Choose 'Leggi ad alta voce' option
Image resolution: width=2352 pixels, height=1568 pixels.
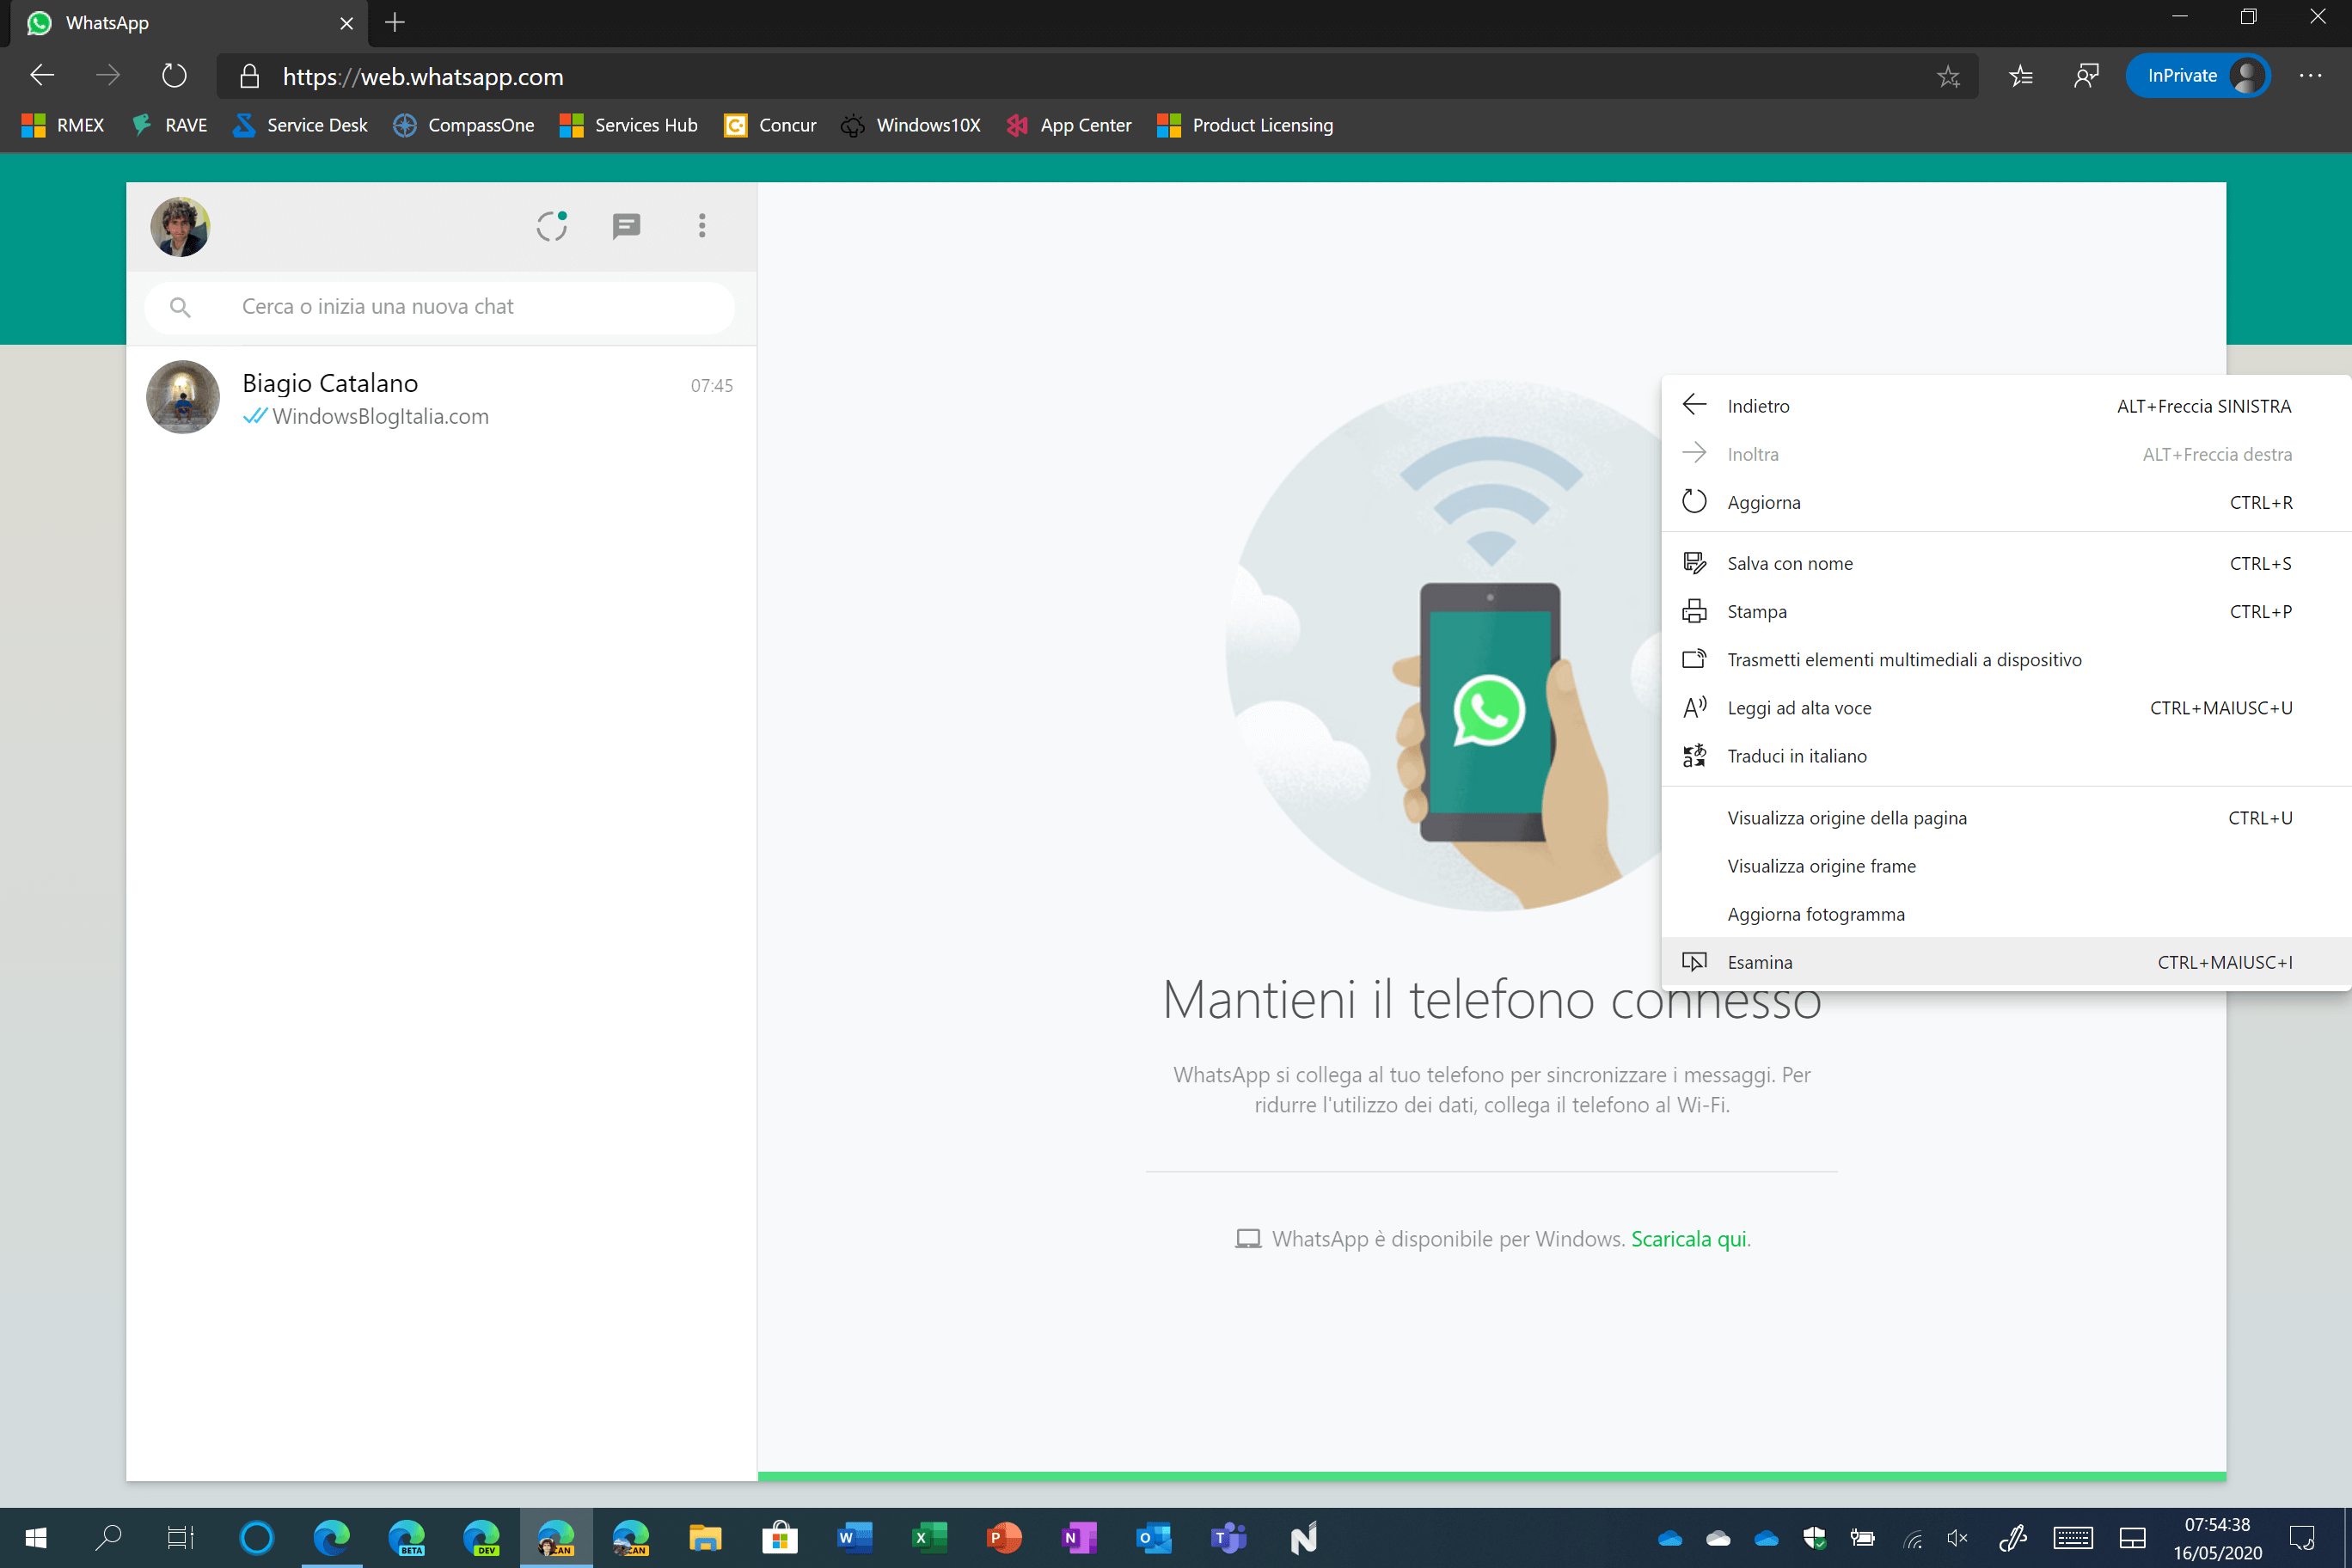(2006, 707)
